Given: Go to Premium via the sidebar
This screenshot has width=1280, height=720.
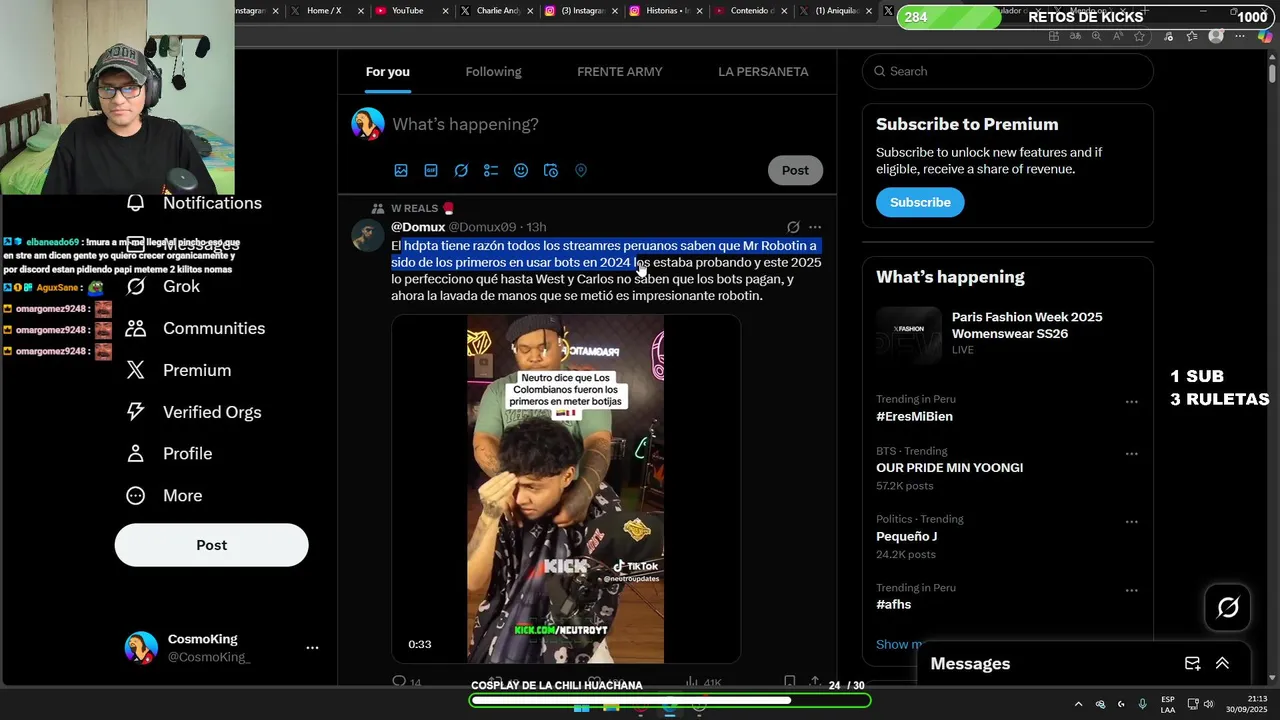Looking at the screenshot, I should point(178,370).
